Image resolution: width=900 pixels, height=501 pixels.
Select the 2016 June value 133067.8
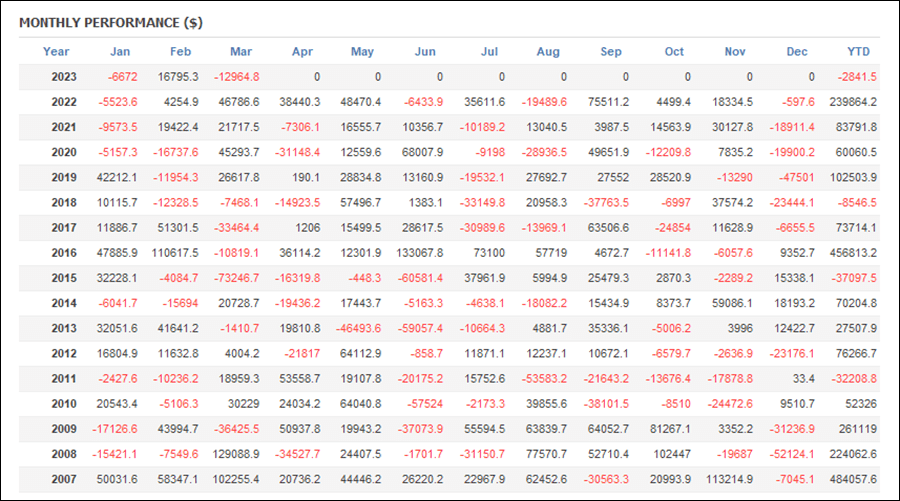(420, 253)
